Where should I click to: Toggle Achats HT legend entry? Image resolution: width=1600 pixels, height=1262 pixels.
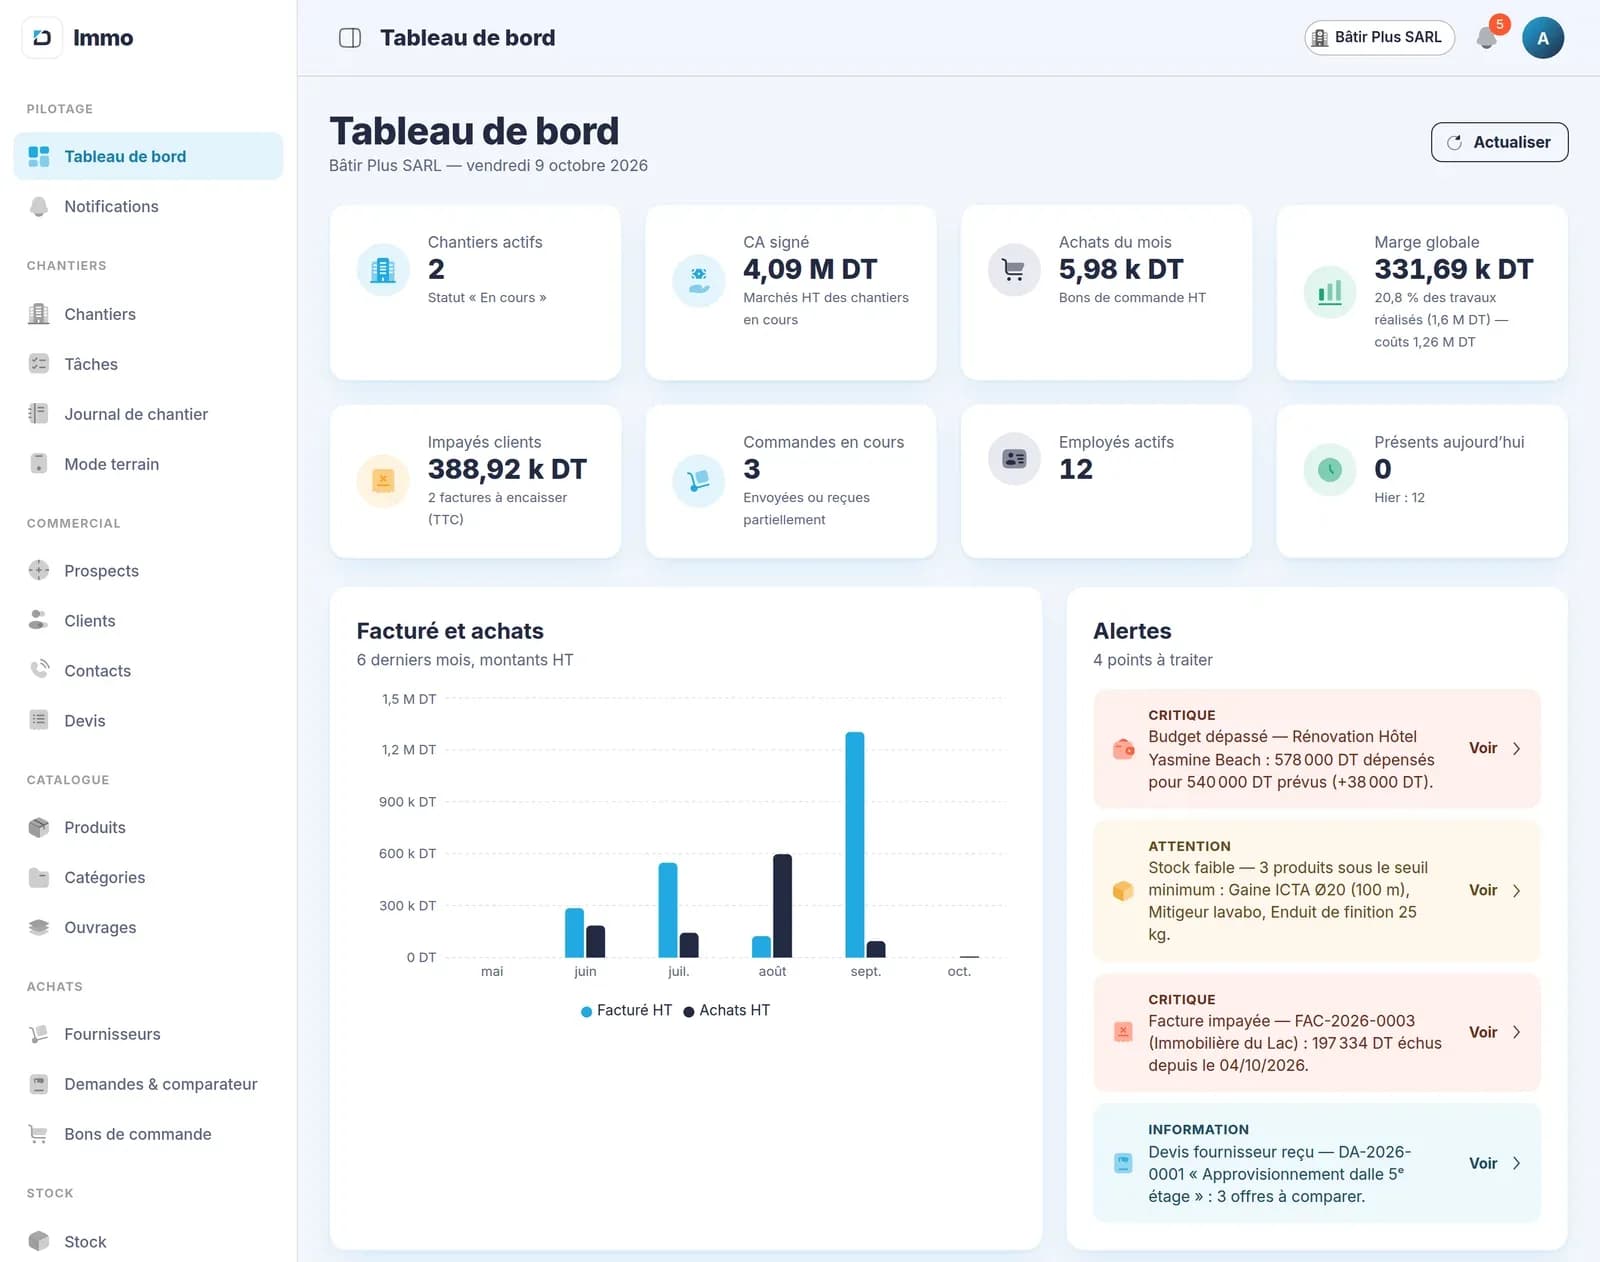727,1011
